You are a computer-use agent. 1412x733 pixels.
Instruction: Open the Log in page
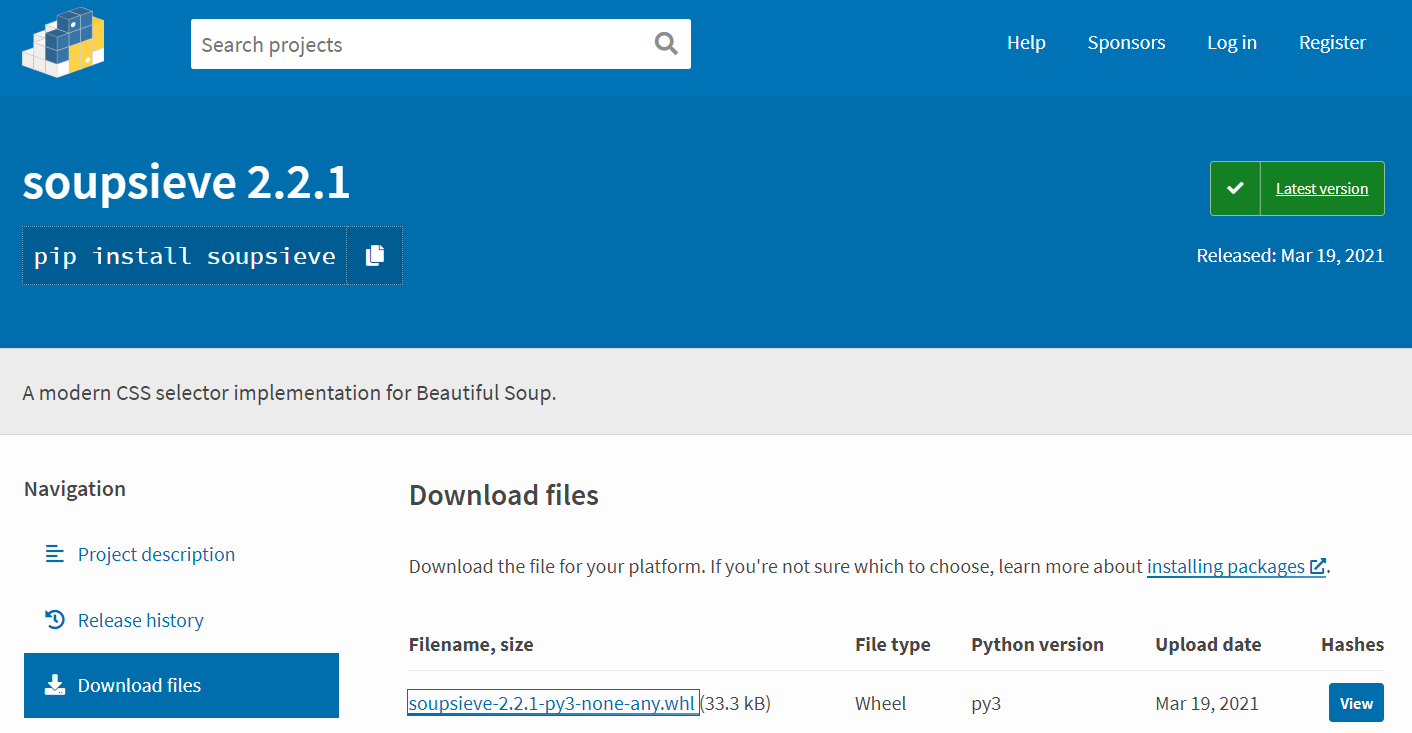coord(1231,42)
